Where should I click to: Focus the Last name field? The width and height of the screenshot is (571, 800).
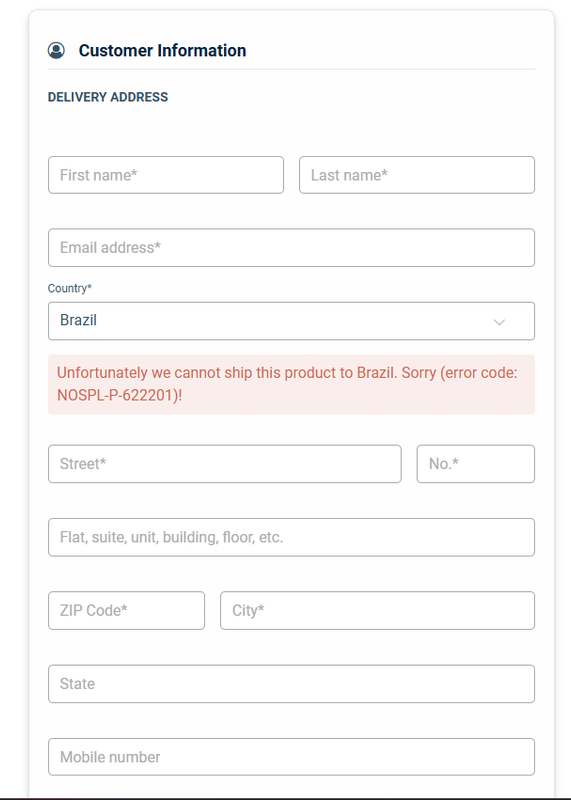[417, 175]
